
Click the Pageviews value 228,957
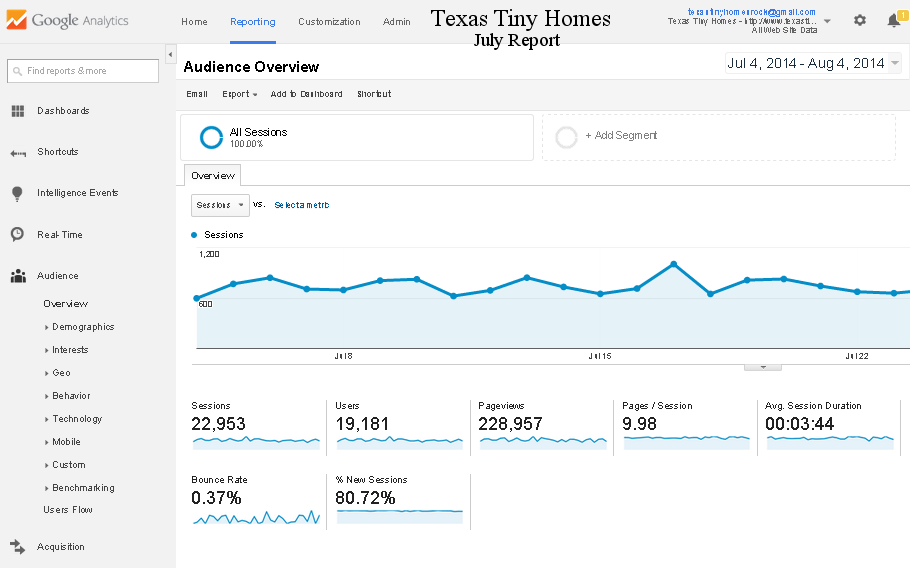click(x=510, y=424)
